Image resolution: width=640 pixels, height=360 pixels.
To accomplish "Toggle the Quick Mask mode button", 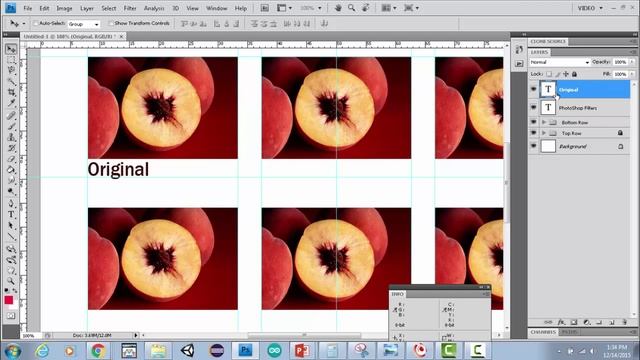I will [x=11, y=316].
